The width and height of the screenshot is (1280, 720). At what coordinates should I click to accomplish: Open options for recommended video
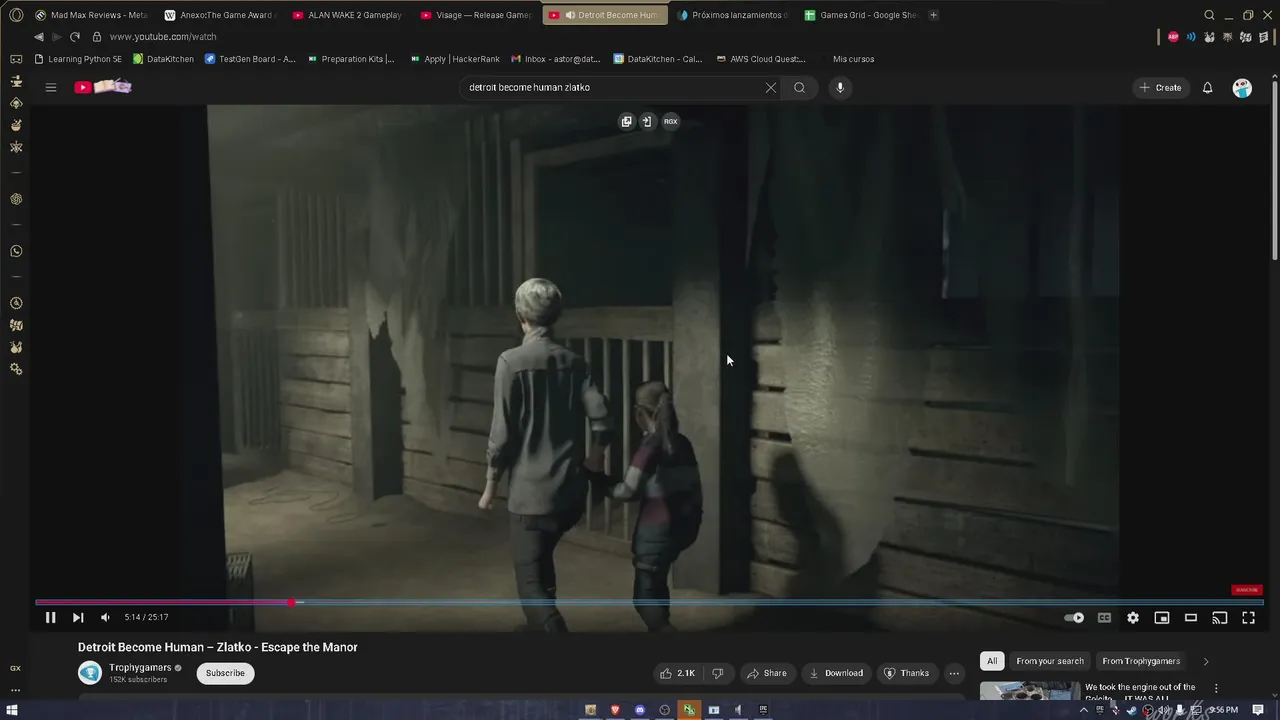1216,688
